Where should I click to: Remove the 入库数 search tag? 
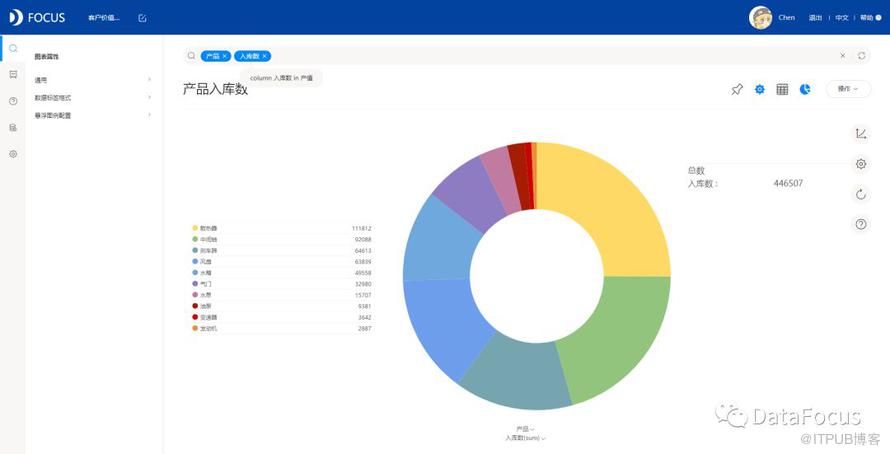[265, 56]
